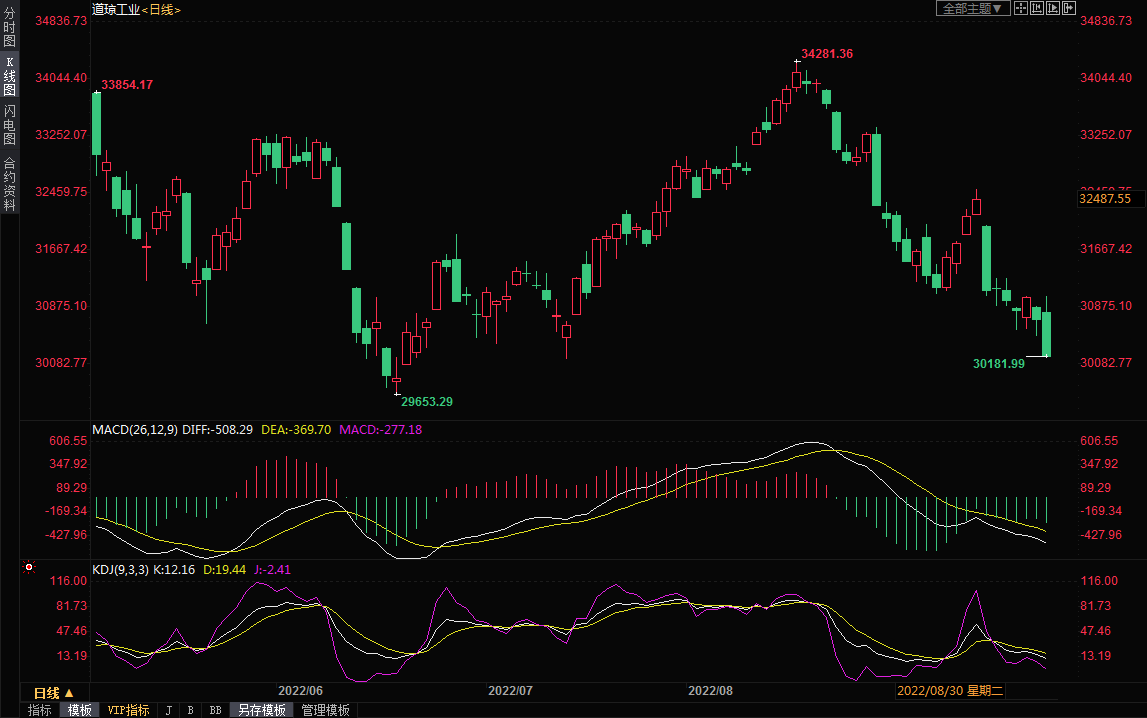Select the 模板 bottom tab
This screenshot has width=1147, height=718.
[79, 710]
